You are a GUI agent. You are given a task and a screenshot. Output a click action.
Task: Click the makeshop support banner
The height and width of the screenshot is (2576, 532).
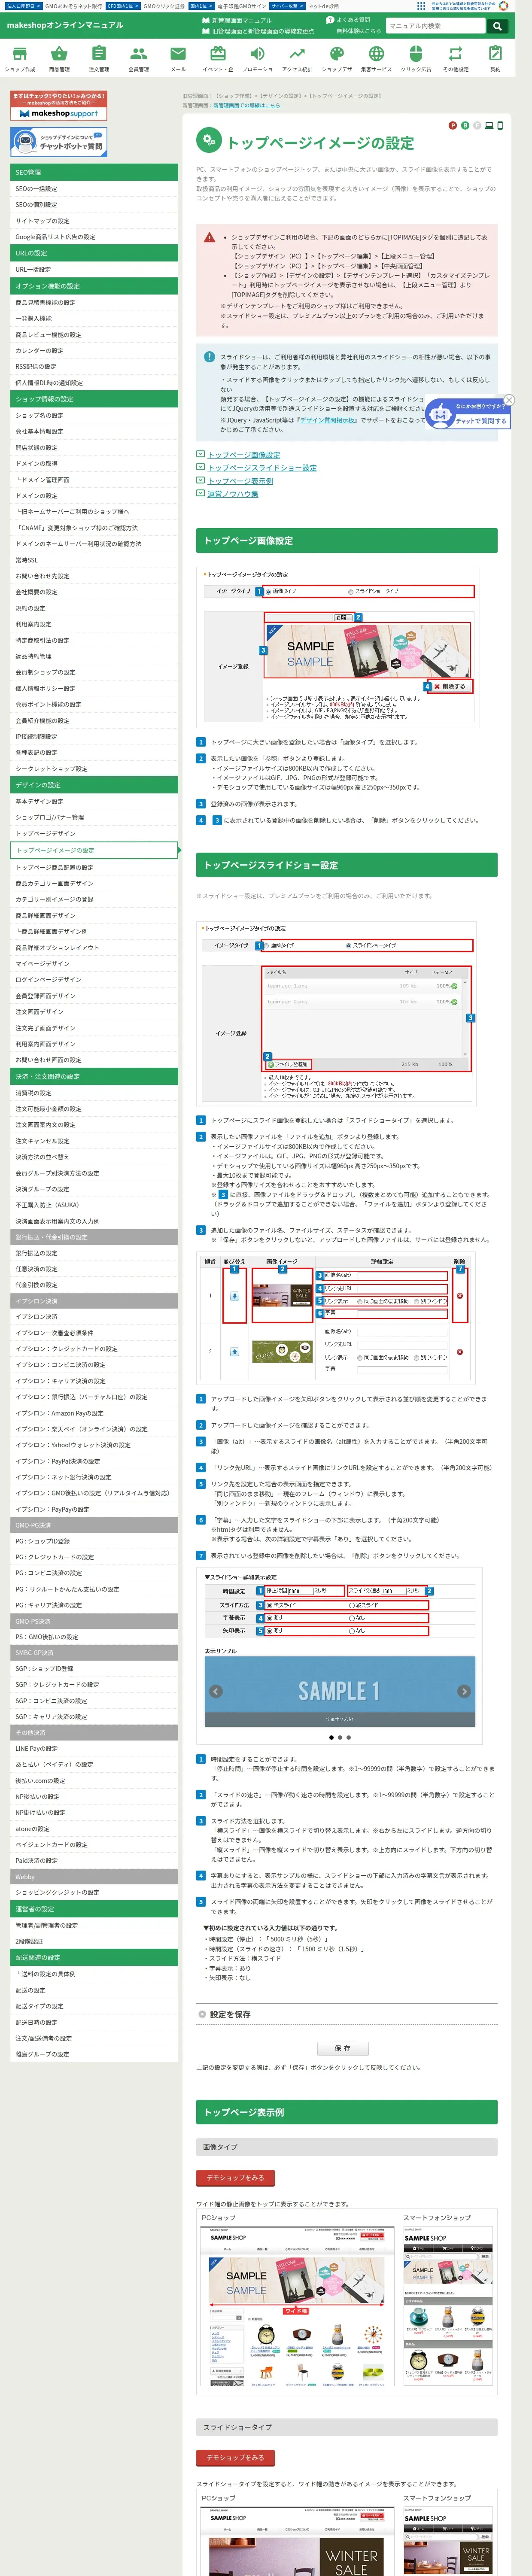[x=58, y=106]
